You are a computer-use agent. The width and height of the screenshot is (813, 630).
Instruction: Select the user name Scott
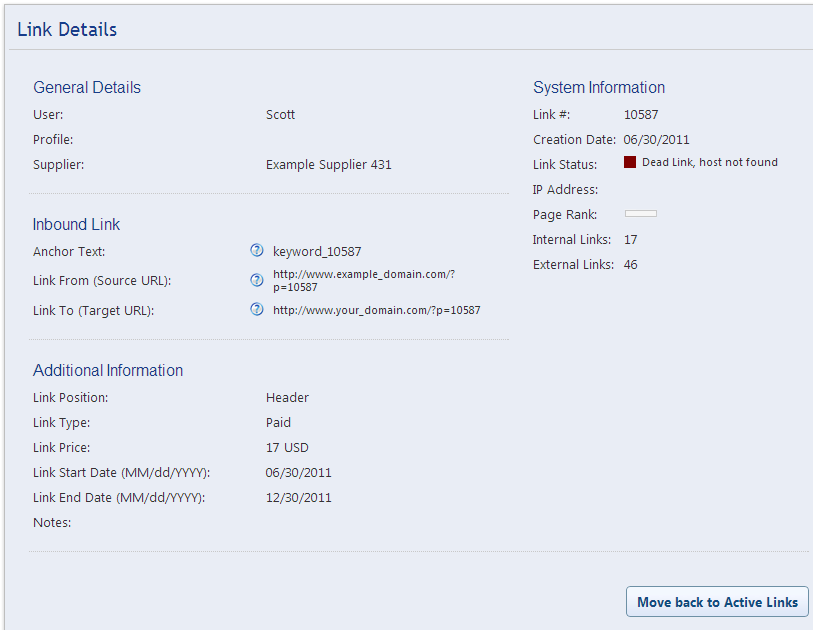tap(280, 115)
